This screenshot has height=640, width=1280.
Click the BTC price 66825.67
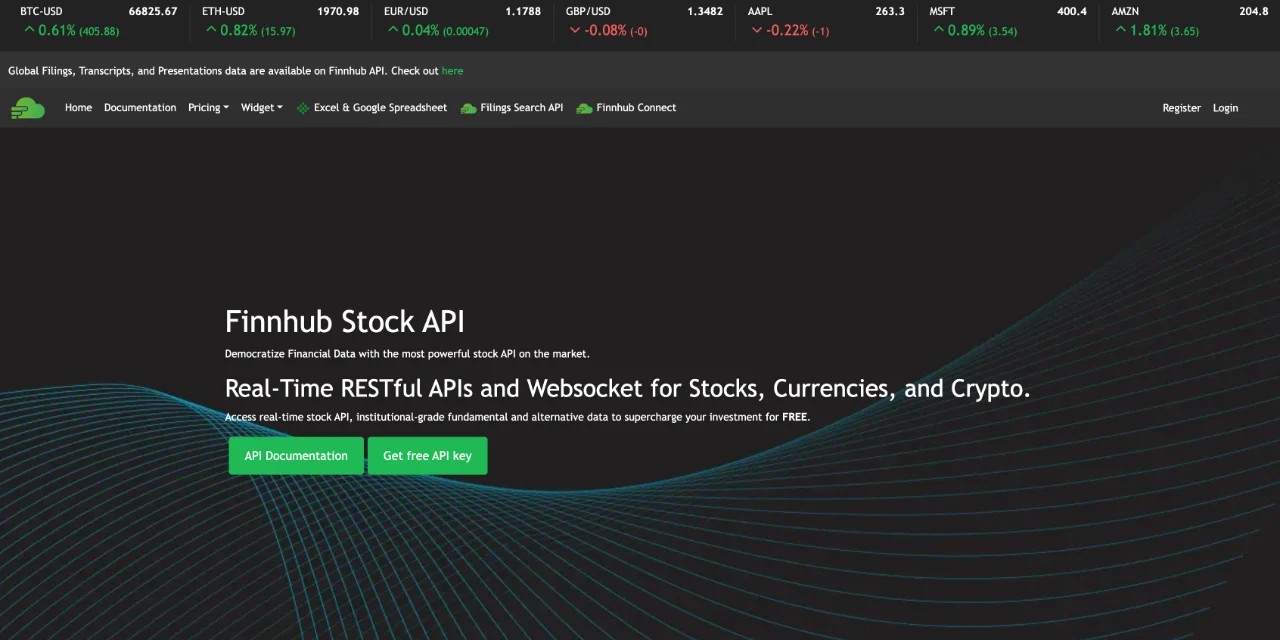point(153,12)
